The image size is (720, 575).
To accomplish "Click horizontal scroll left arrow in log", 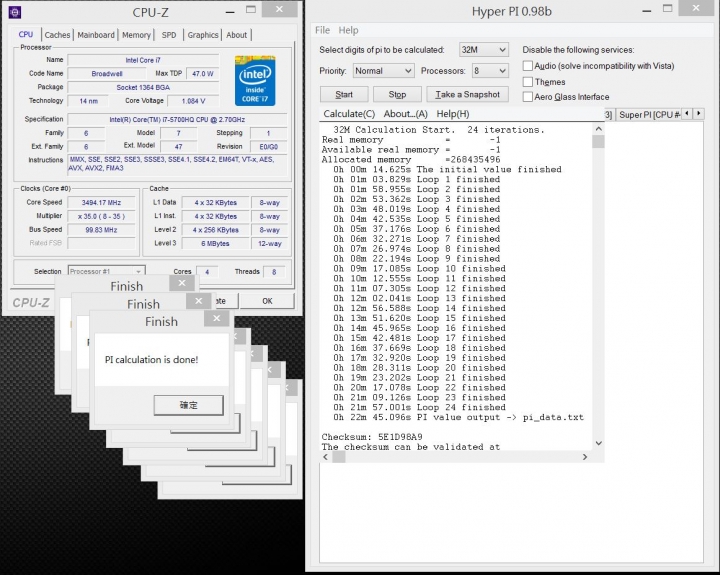I will coord(326,457).
